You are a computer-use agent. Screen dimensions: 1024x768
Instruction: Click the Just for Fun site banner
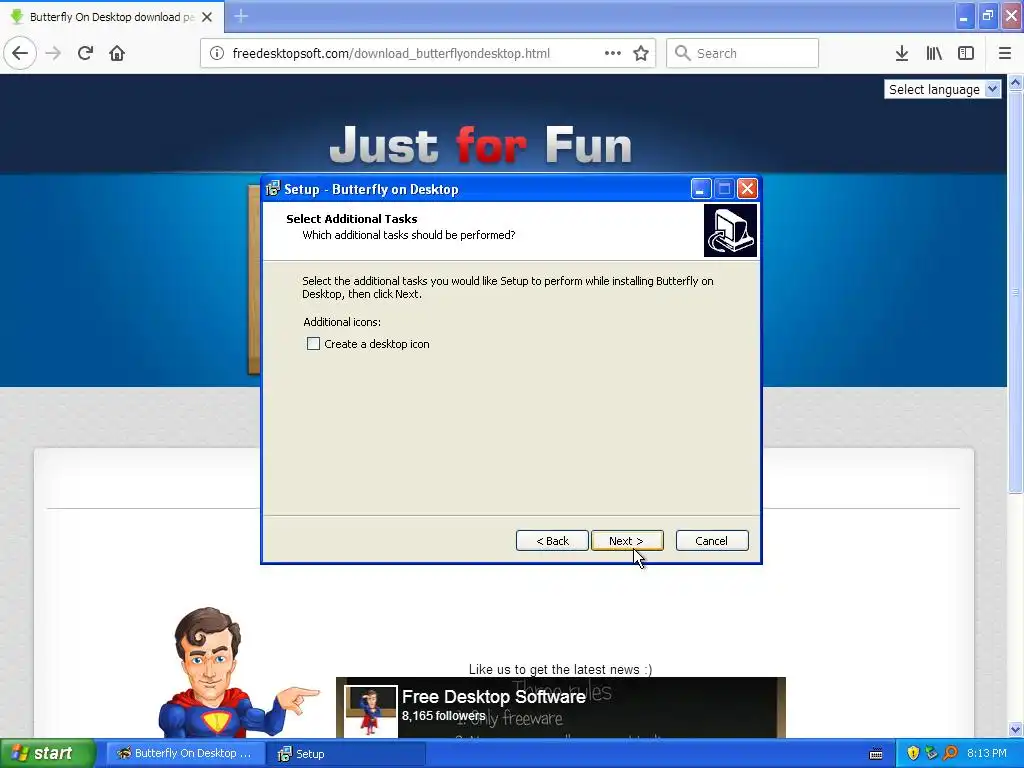coord(481,144)
